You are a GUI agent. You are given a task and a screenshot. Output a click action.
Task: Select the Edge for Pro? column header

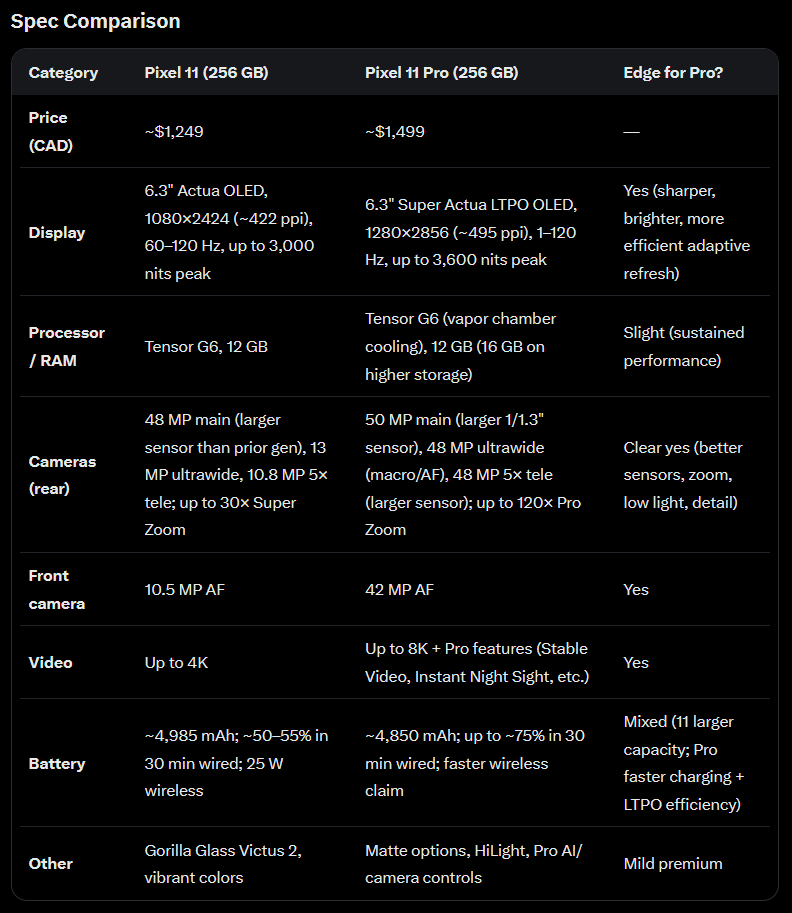click(673, 73)
